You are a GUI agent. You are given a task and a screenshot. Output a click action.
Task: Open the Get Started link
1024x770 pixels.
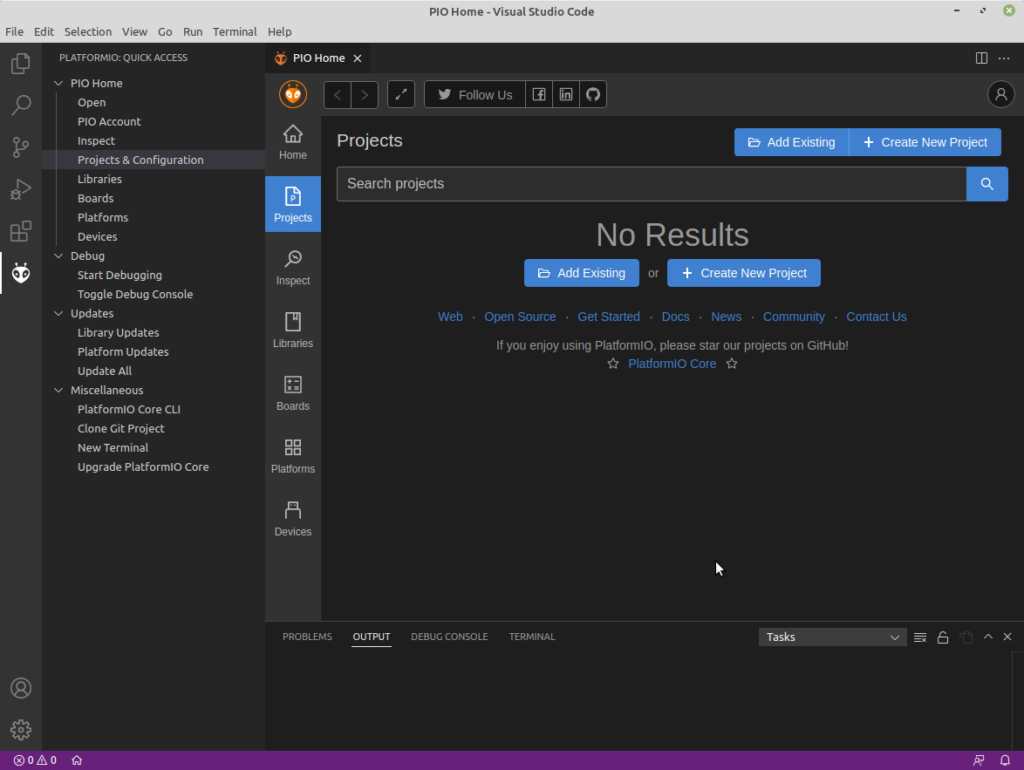point(609,317)
